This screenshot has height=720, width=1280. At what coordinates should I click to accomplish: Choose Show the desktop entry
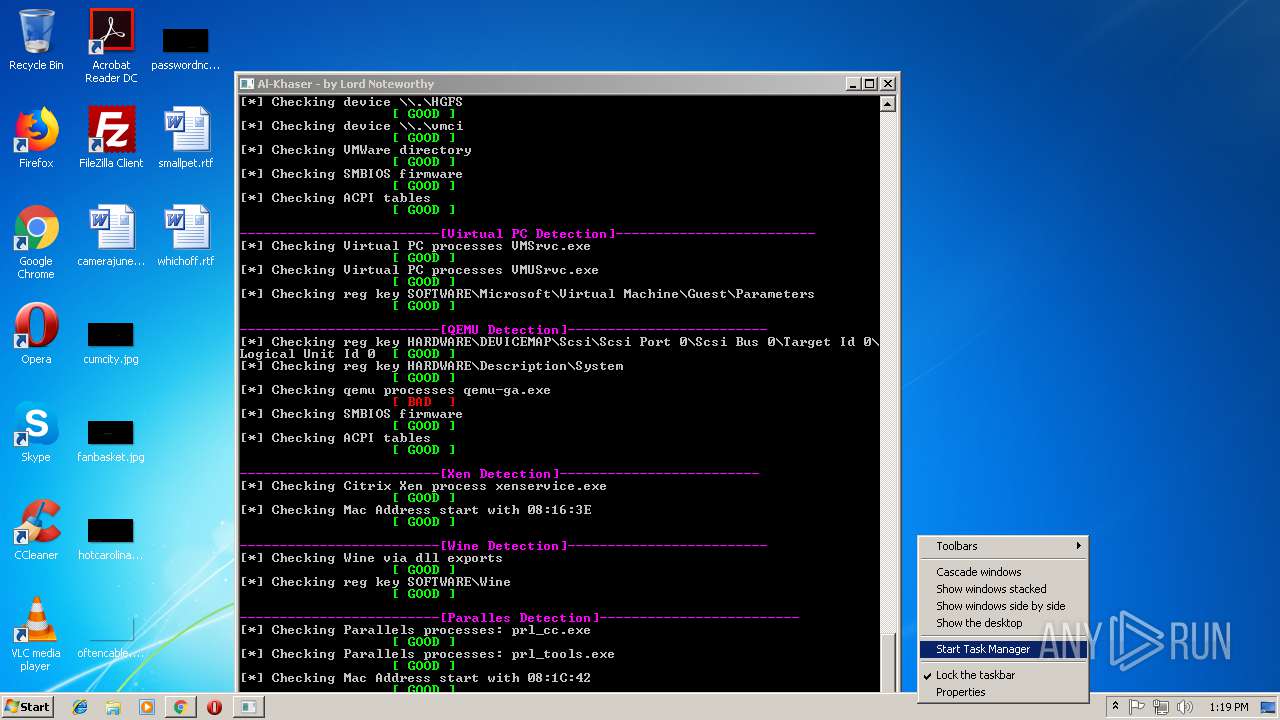click(x=1003, y=623)
